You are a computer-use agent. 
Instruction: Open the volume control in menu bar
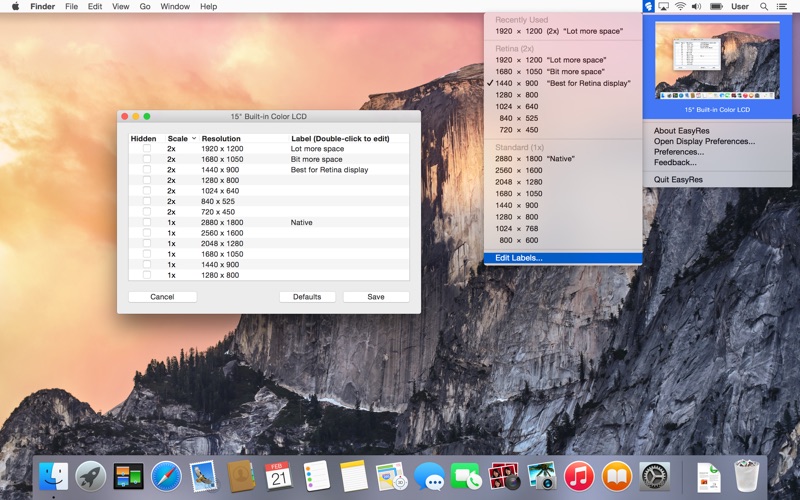(696, 6)
